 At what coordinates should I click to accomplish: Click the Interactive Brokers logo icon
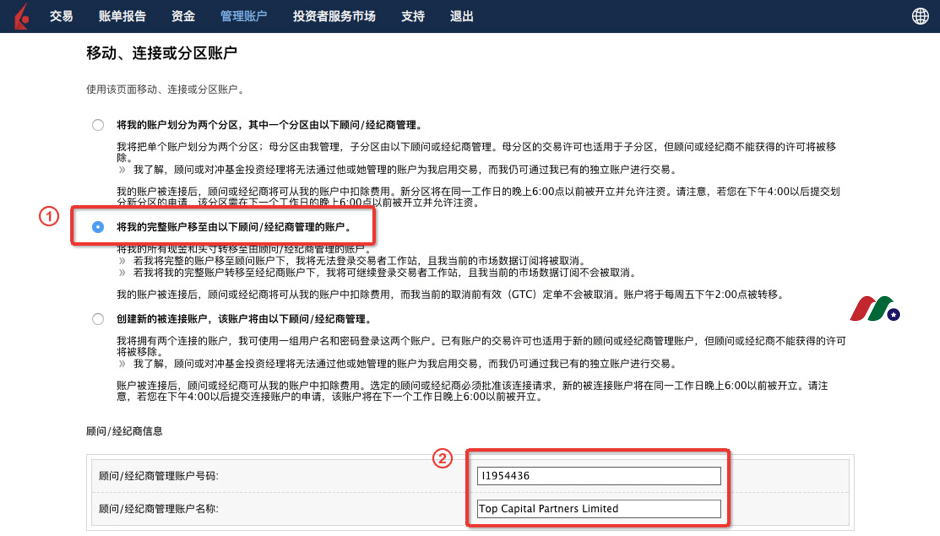point(22,16)
